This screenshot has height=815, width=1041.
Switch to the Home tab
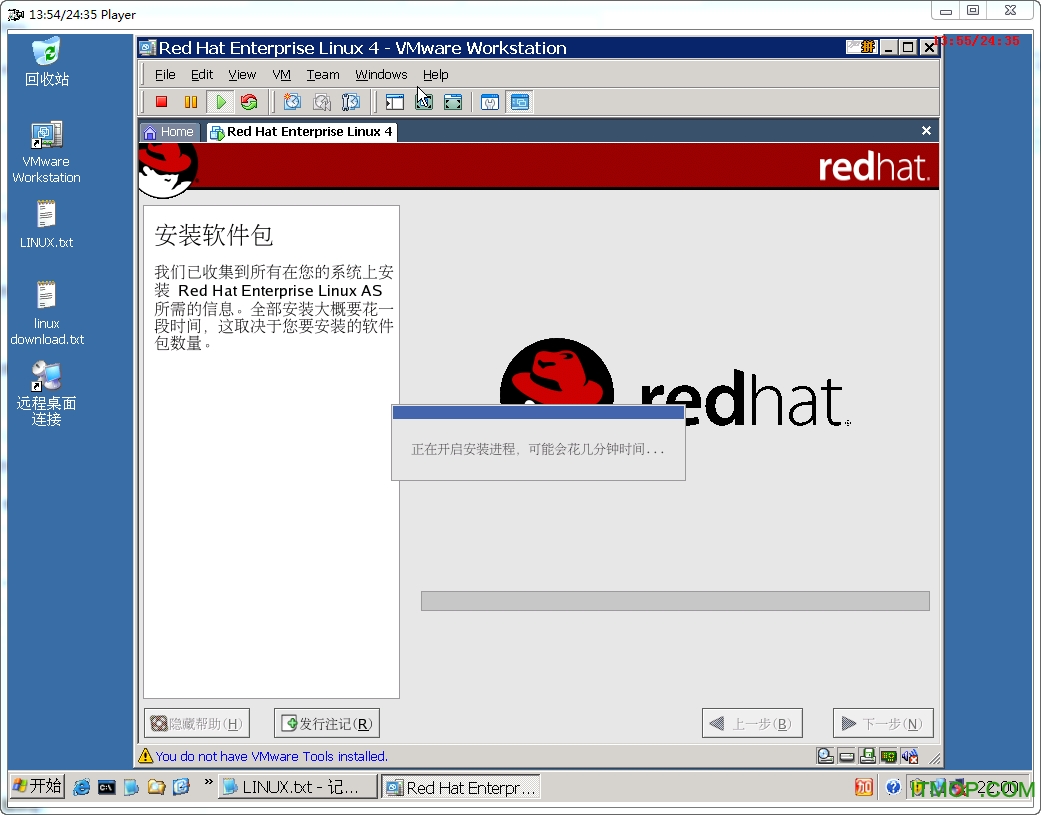coord(169,132)
